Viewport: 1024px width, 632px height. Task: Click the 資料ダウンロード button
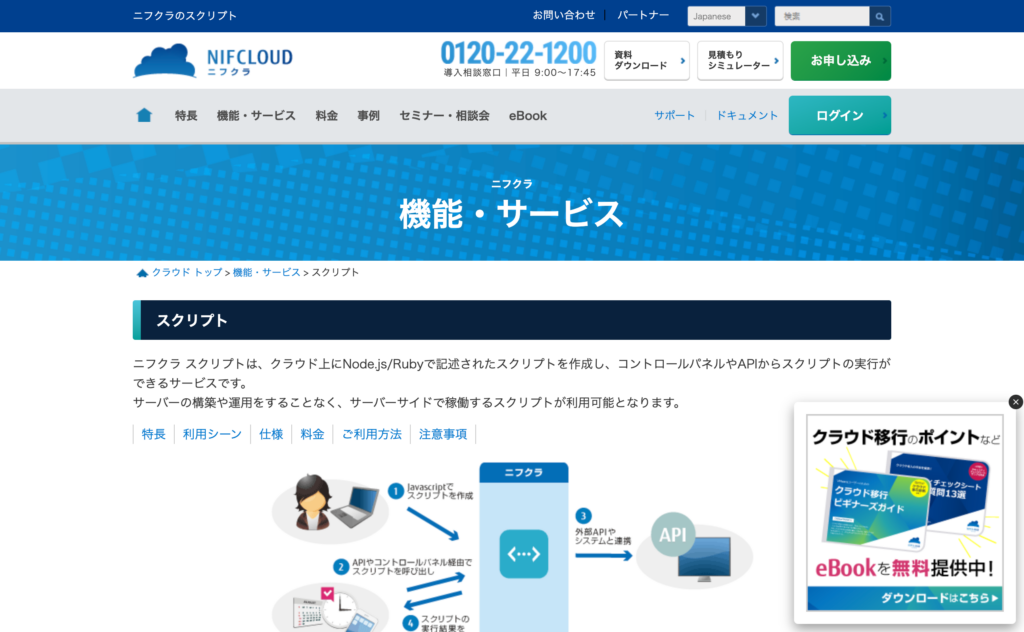(646, 60)
